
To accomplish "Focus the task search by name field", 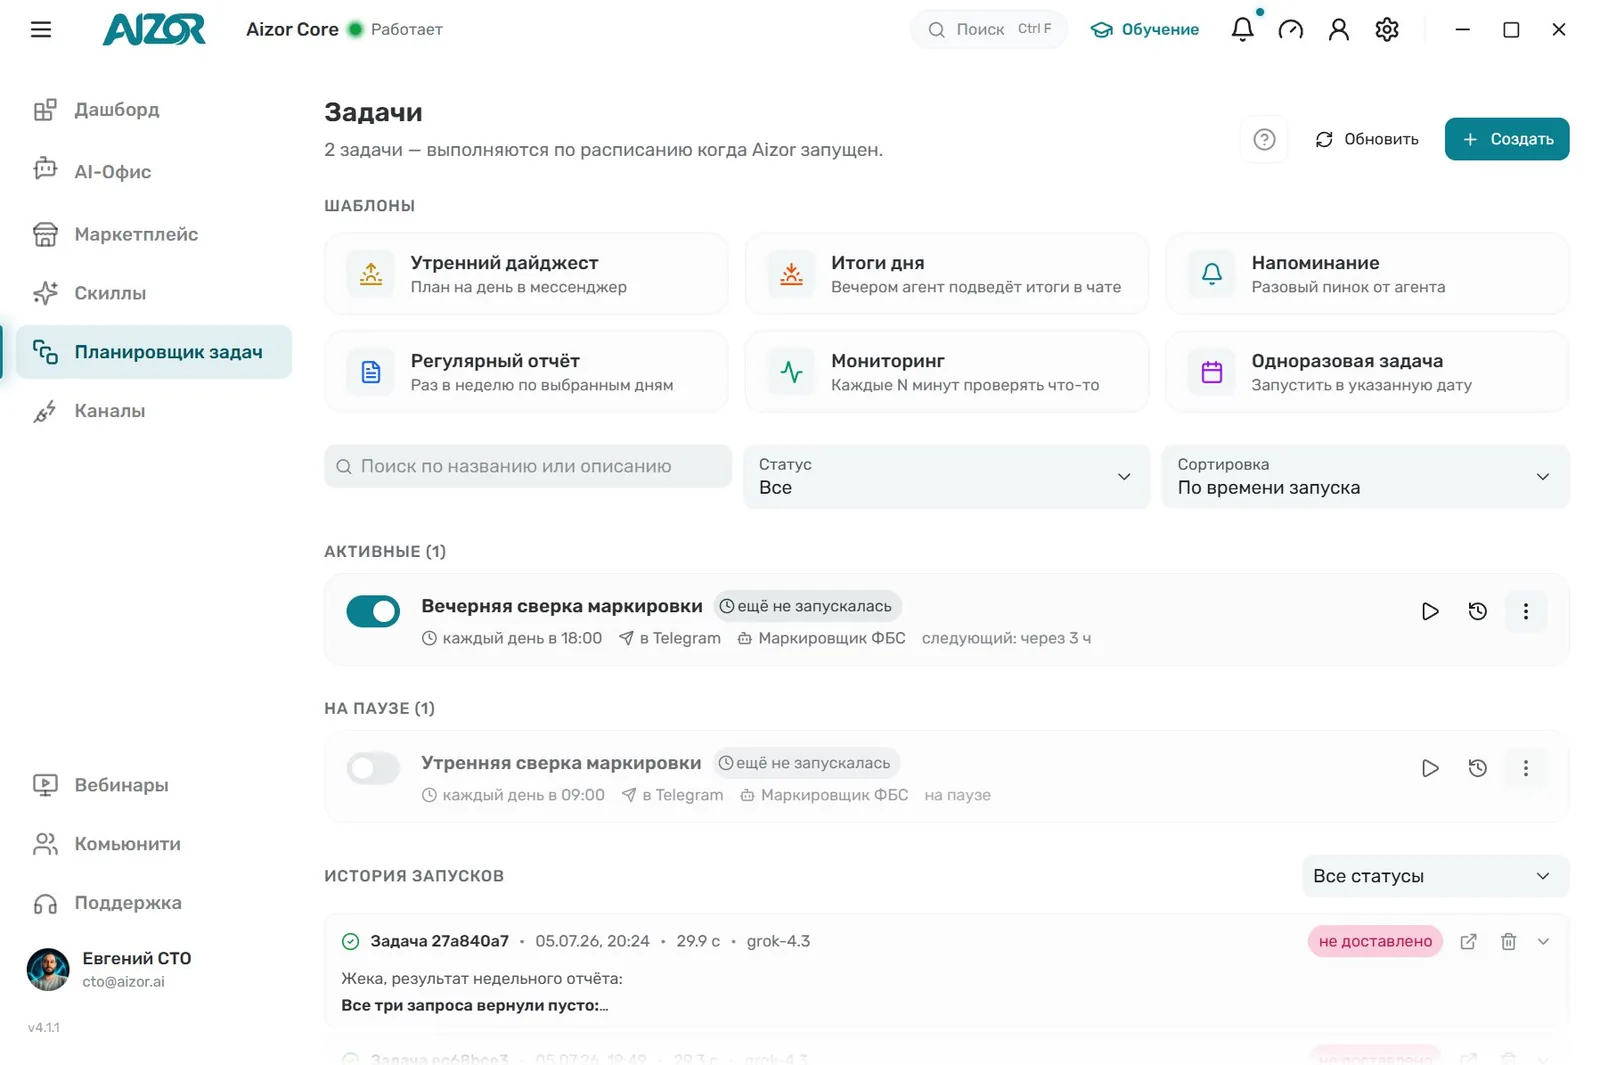I will pyautogui.click(x=528, y=466).
